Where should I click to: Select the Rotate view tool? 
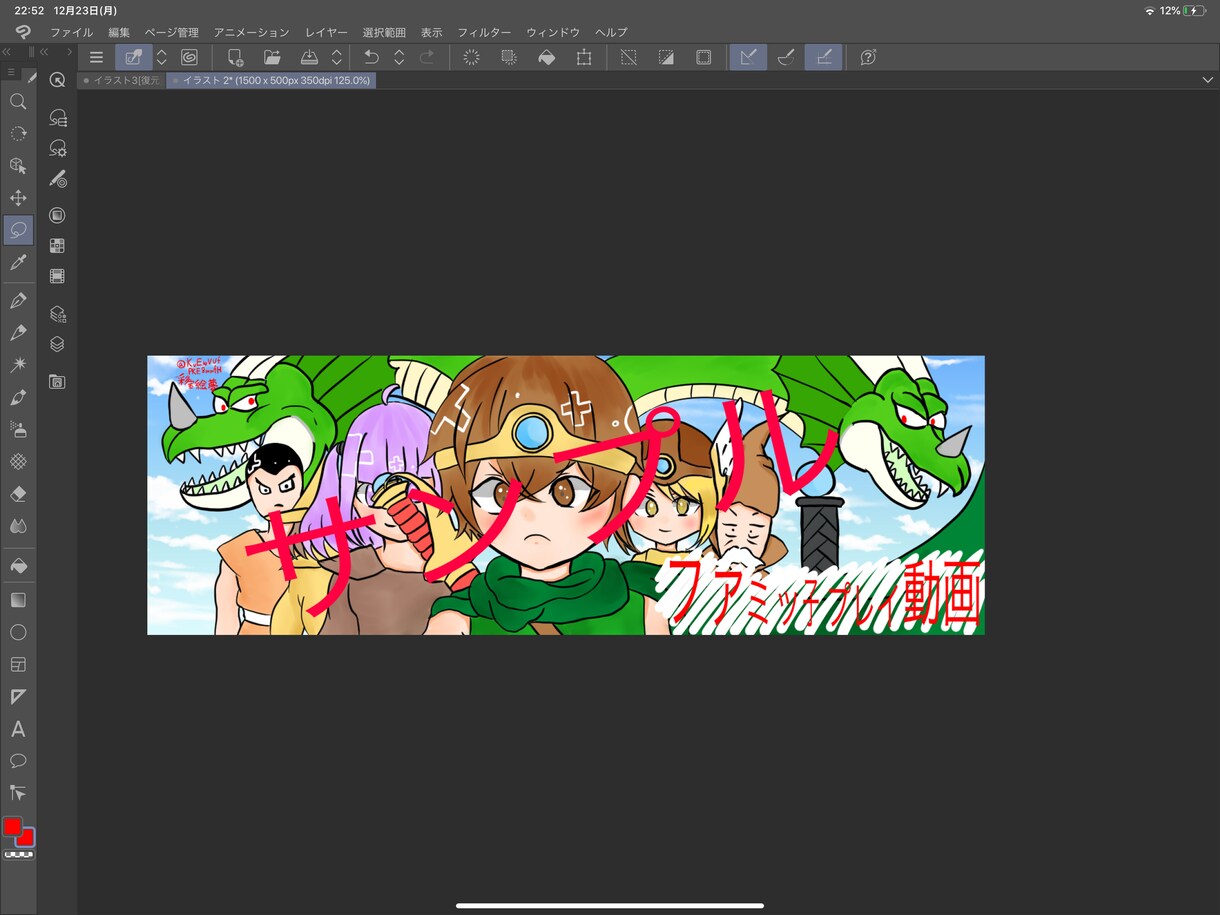[x=18, y=133]
